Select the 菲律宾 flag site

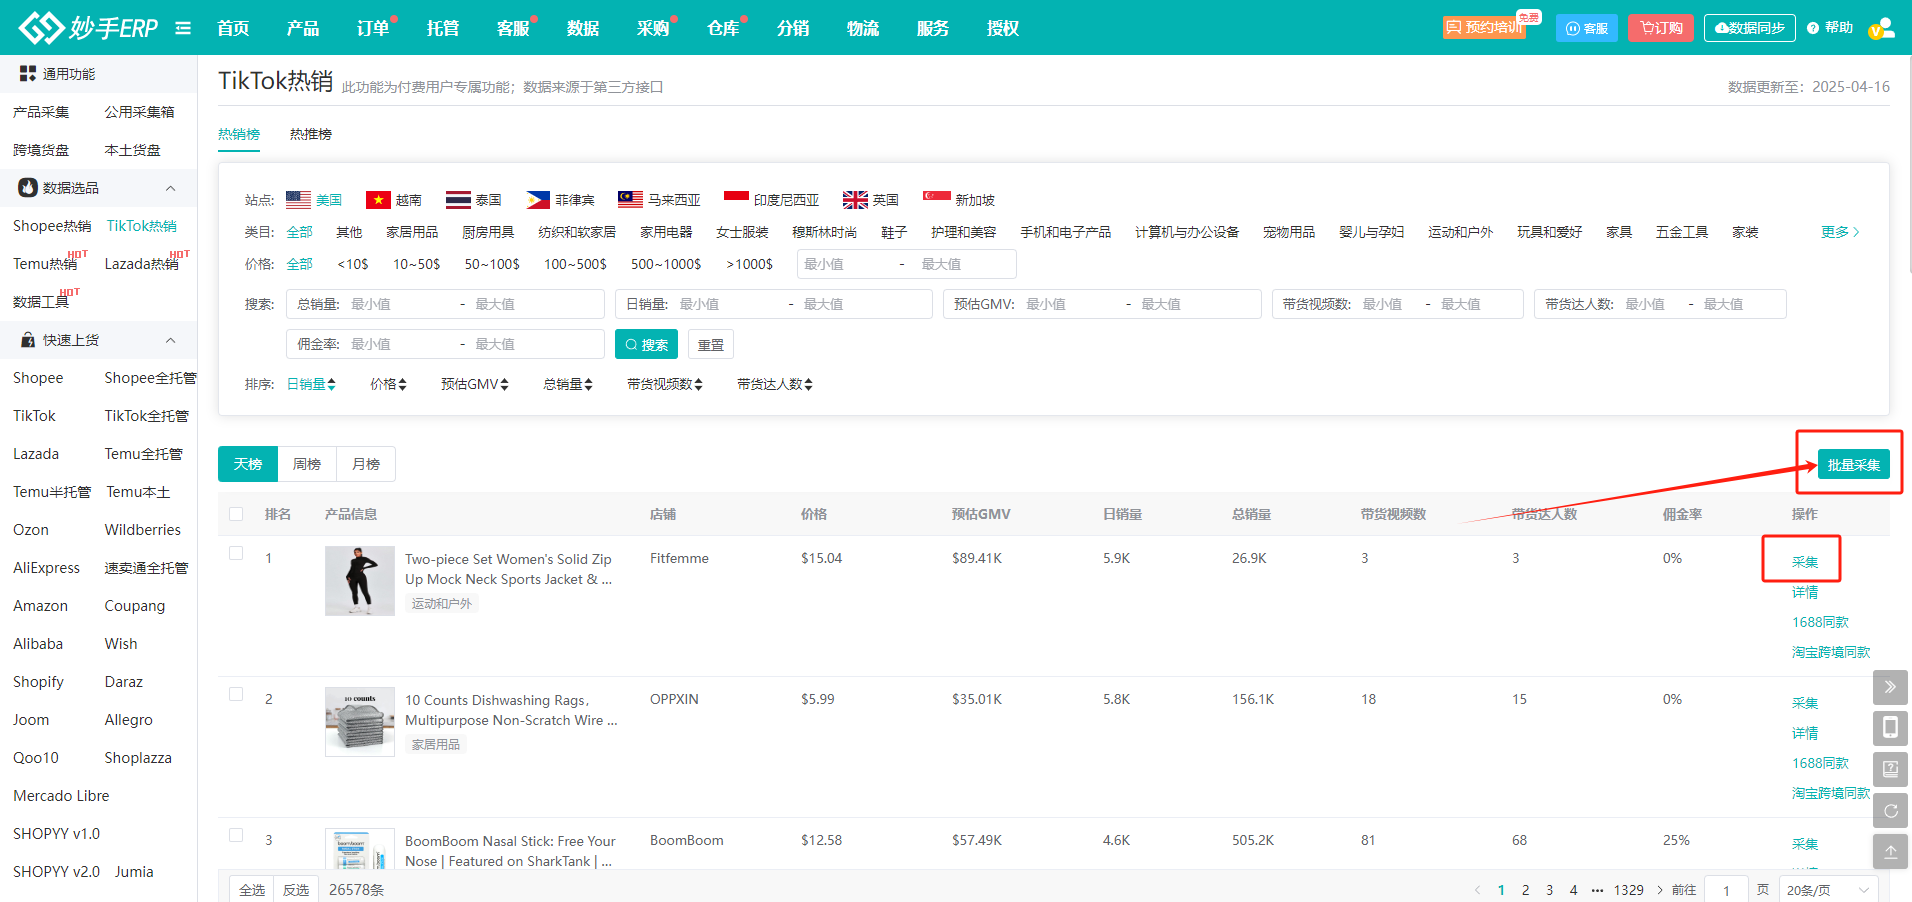(x=560, y=200)
